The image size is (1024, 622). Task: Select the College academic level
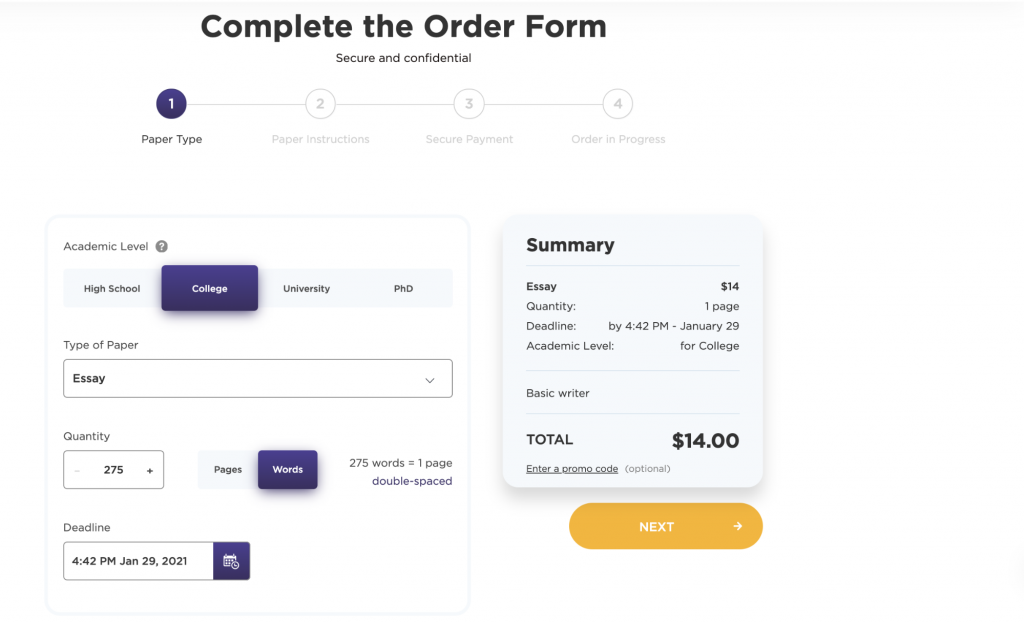[210, 288]
